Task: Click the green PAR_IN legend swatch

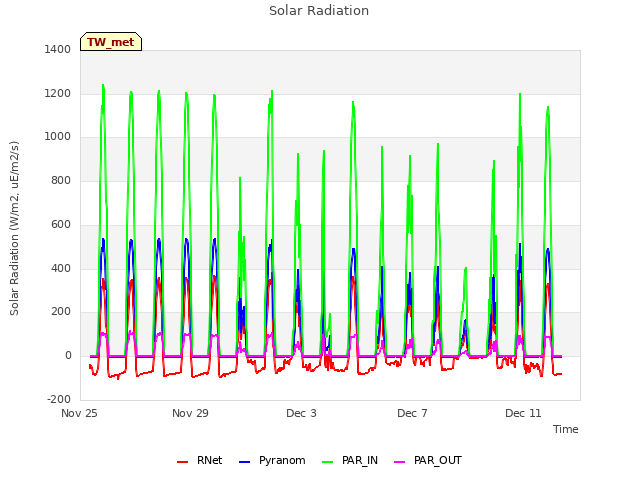Action: [328, 462]
